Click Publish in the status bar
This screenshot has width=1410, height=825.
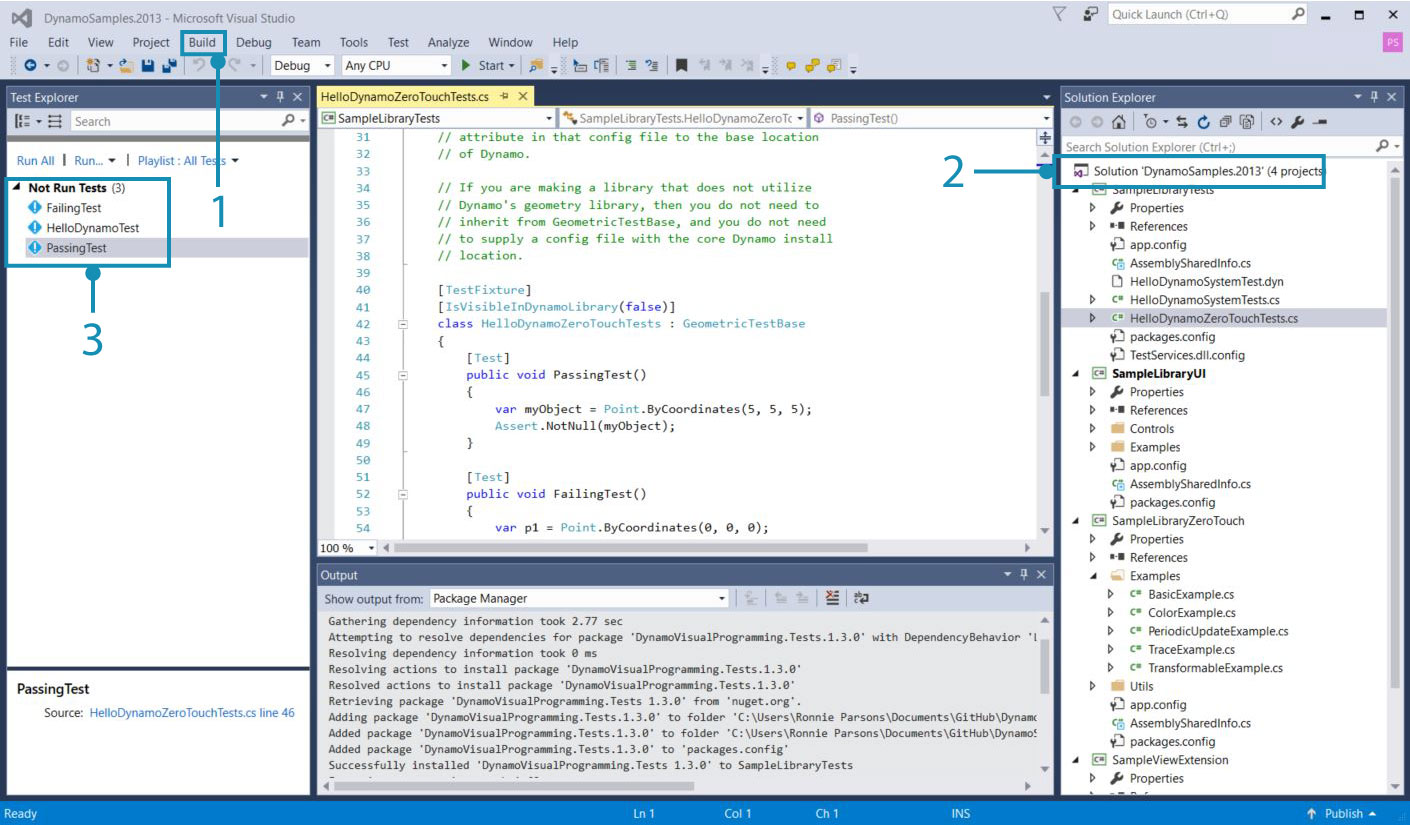click(x=1343, y=814)
